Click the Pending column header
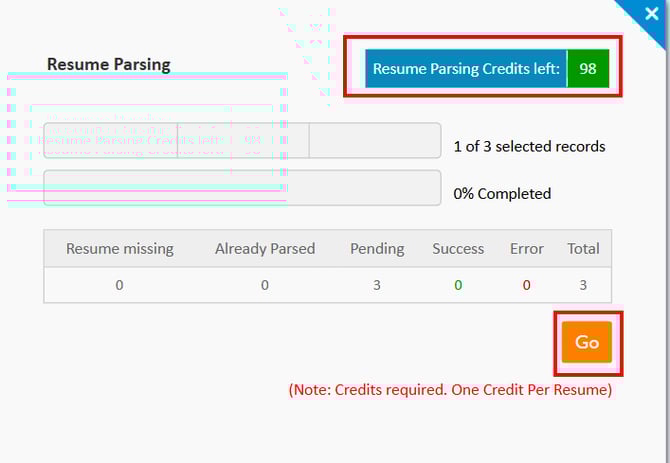The height and width of the screenshot is (463, 670). click(377, 249)
